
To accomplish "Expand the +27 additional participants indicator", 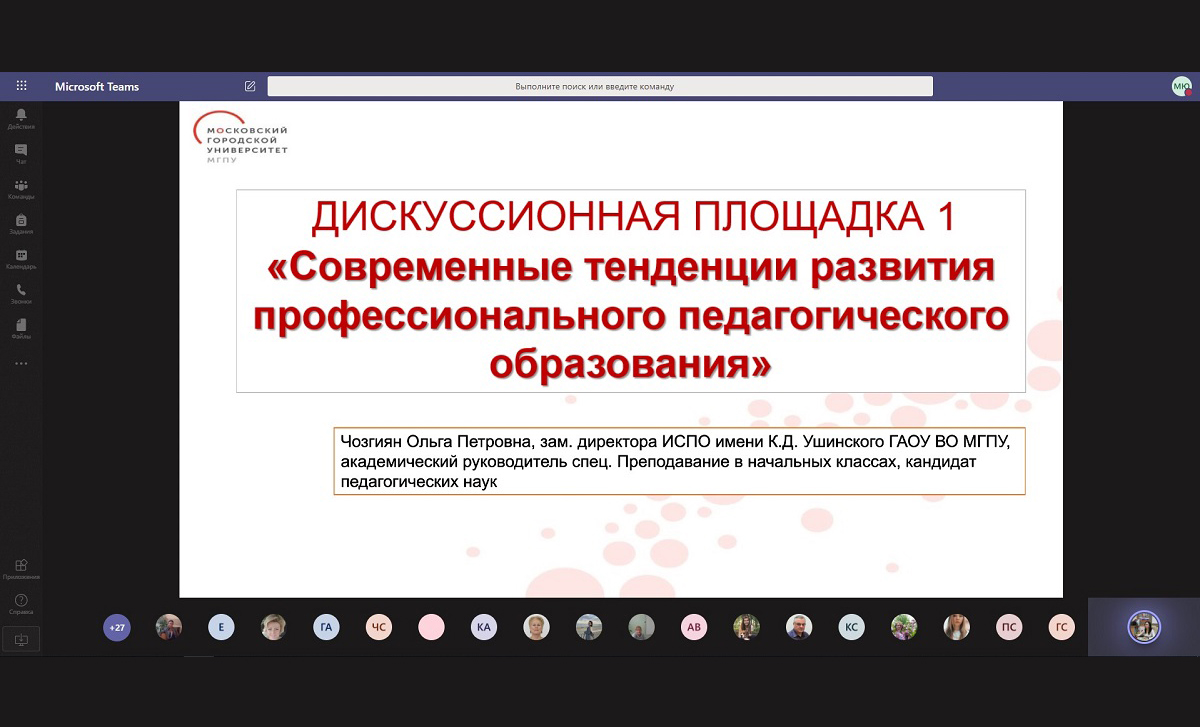I will point(117,627).
